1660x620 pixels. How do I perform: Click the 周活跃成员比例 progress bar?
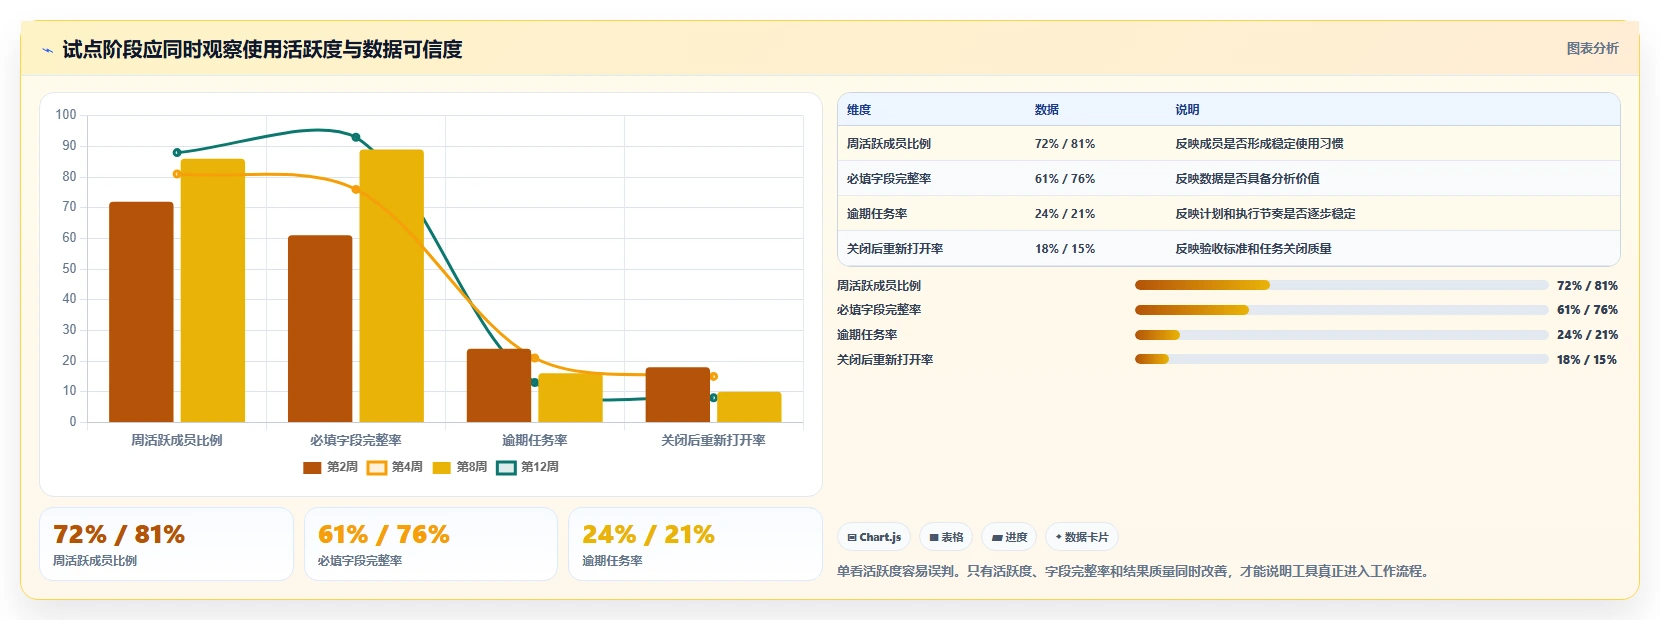coord(1341,285)
